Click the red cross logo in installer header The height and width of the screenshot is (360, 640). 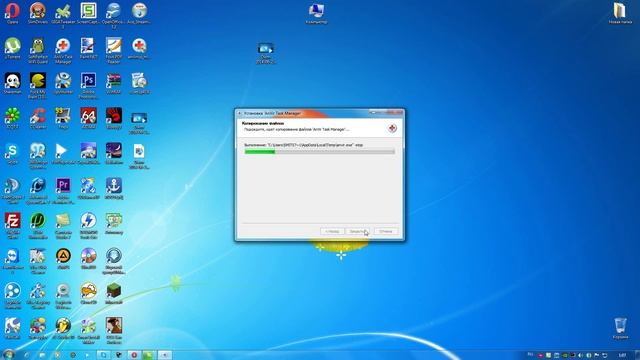click(x=392, y=128)
